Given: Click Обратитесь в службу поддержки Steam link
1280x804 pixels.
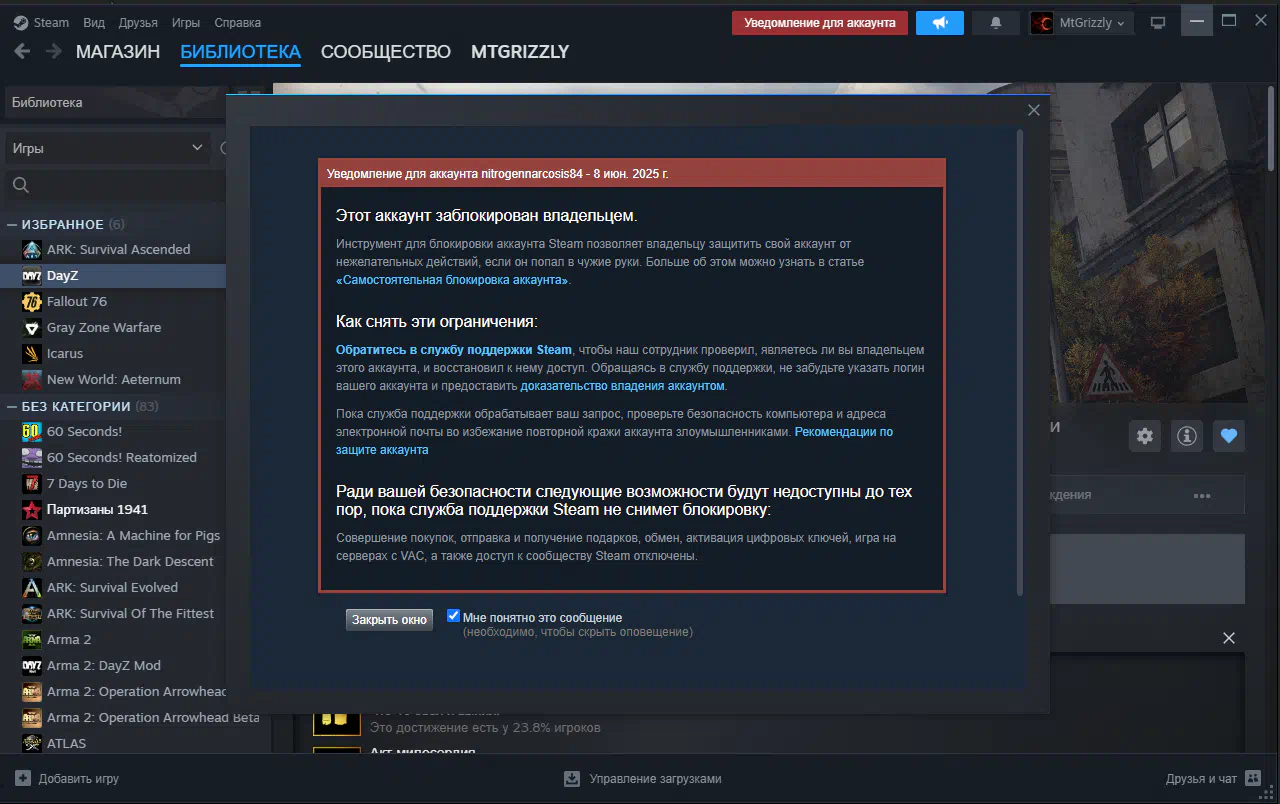Looking at the screenshot, I should [x=454, y=350].
